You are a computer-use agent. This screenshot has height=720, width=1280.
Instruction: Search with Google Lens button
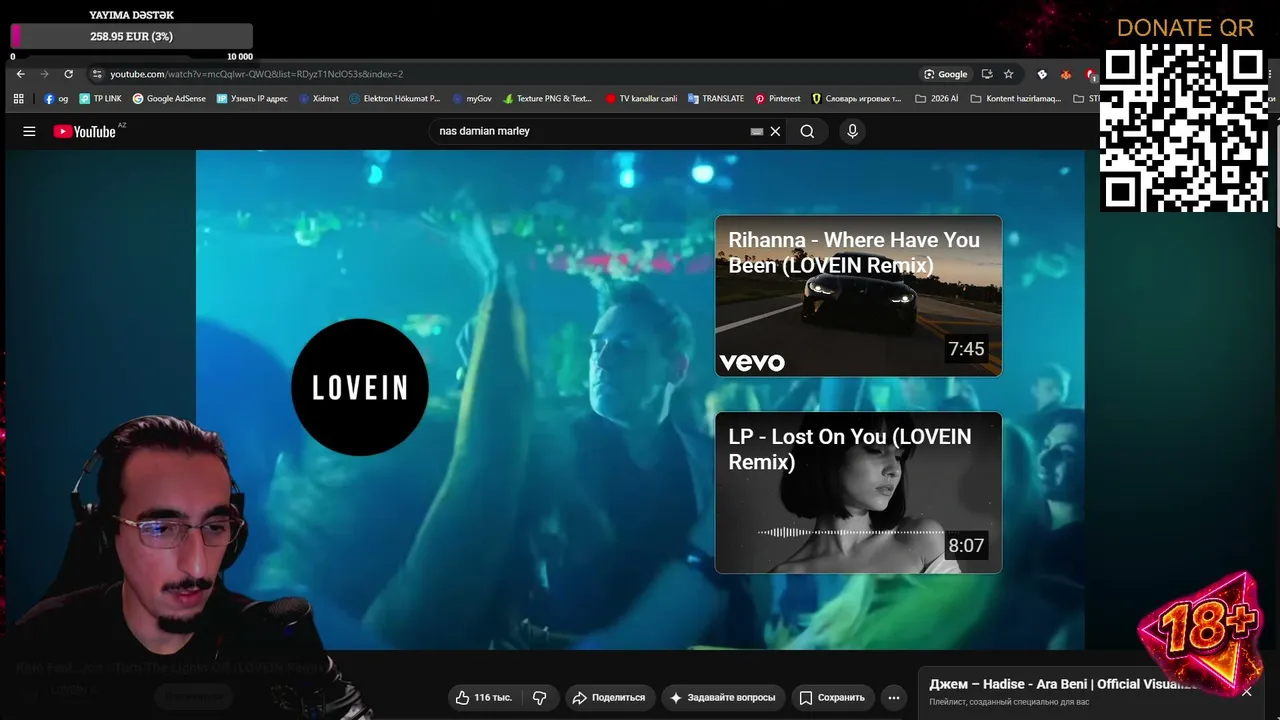946,74
